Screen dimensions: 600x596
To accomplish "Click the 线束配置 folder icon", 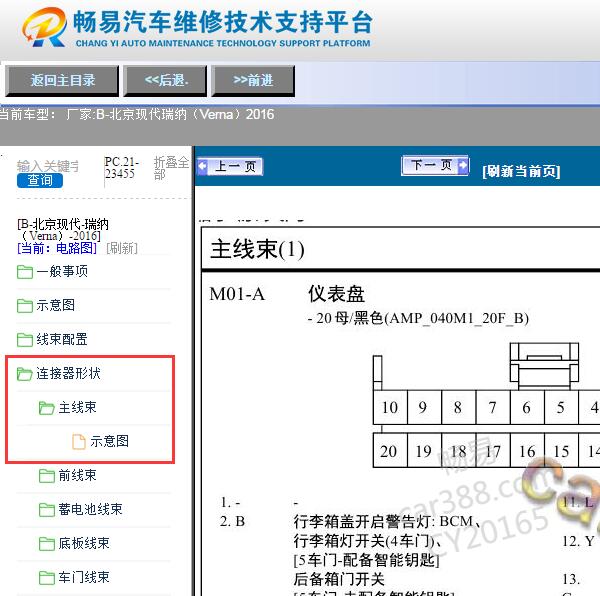I will (25, 340).
